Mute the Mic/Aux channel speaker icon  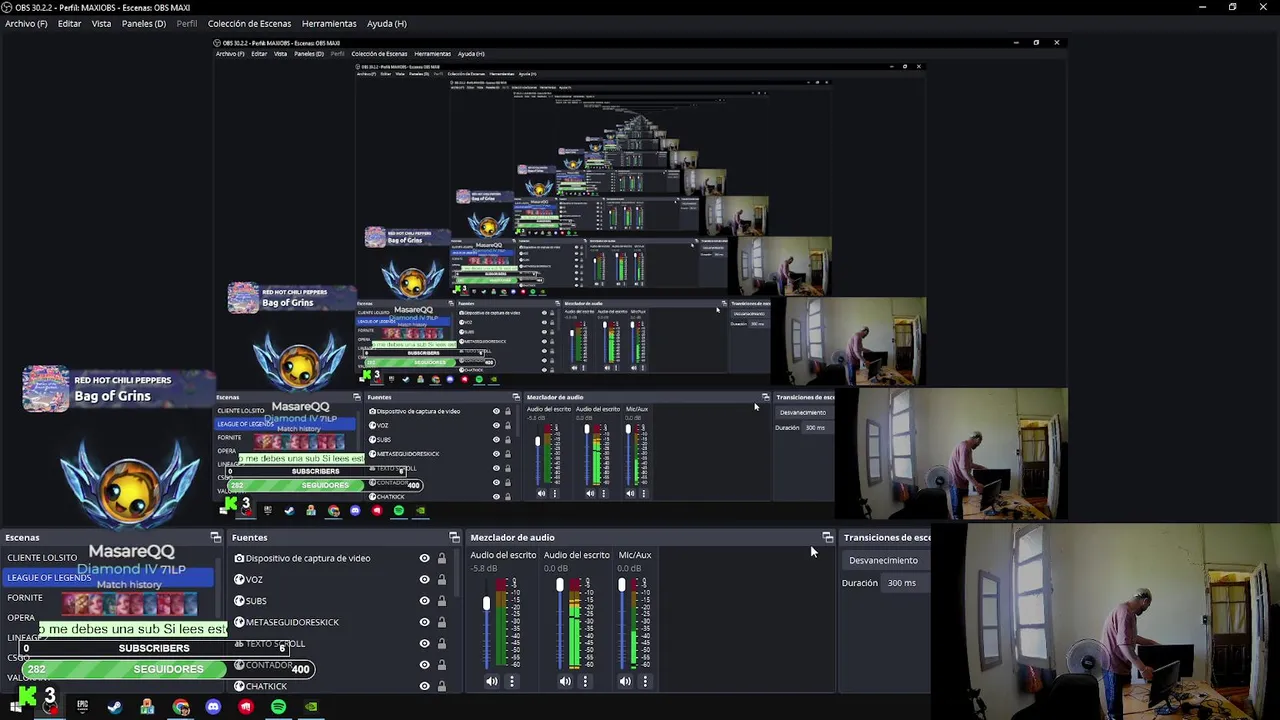coord(625,681)
